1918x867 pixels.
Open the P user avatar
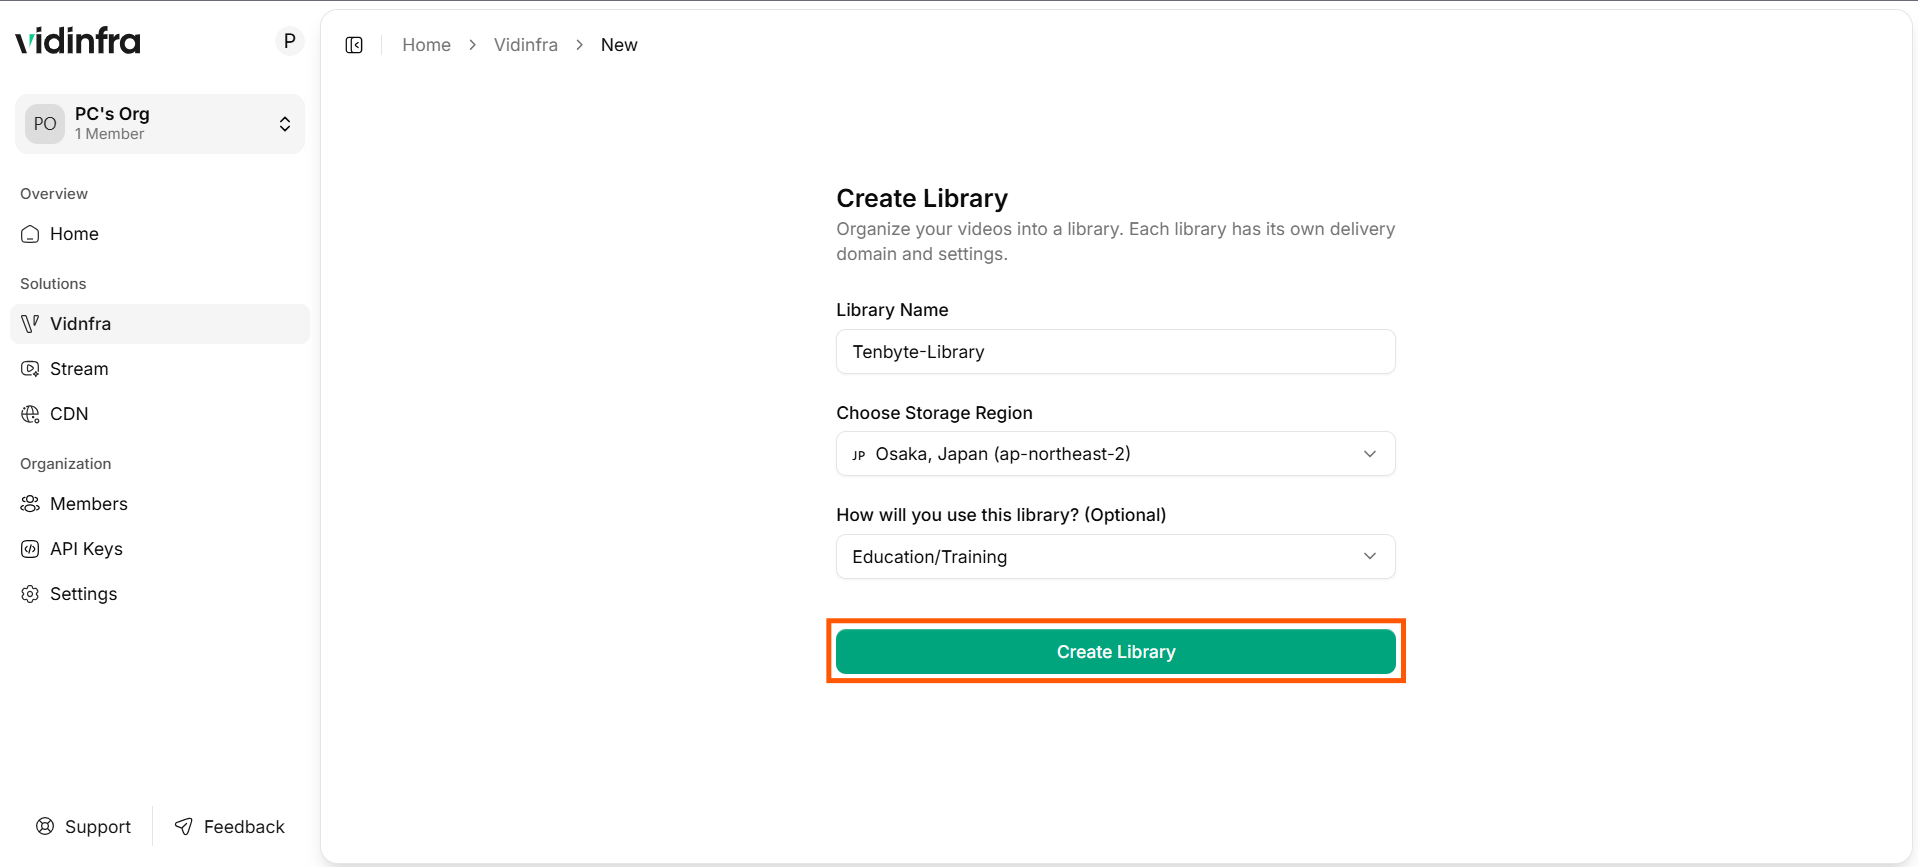[290, 41]
